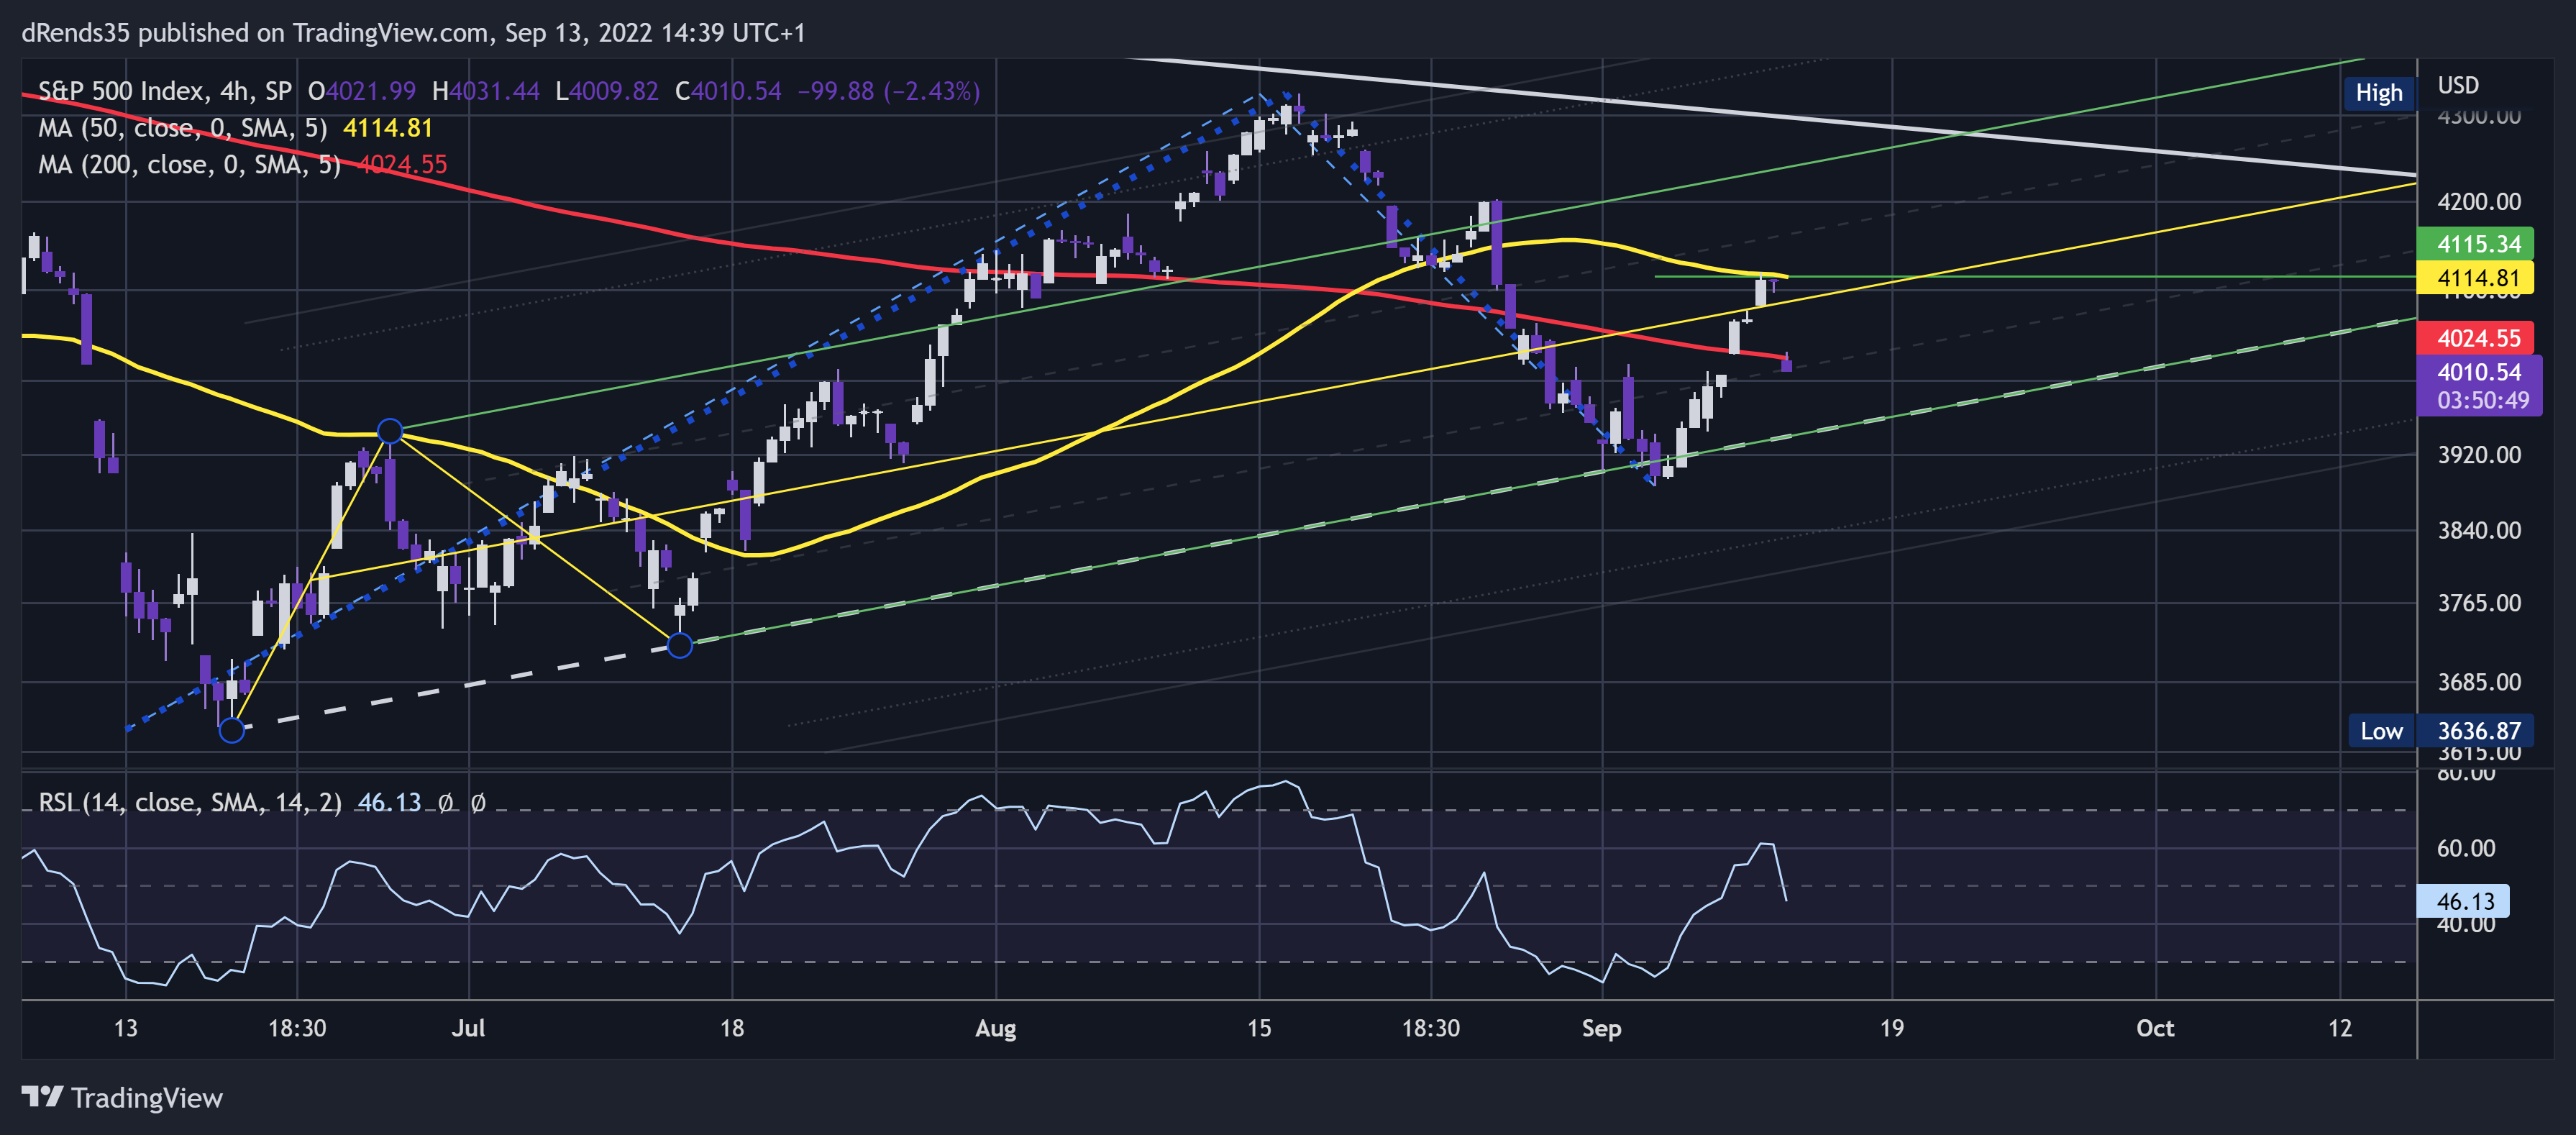Click the '13' date on the time axis
Image resolution: width=2576 pixels, height=1135 pixels.
125,1028
